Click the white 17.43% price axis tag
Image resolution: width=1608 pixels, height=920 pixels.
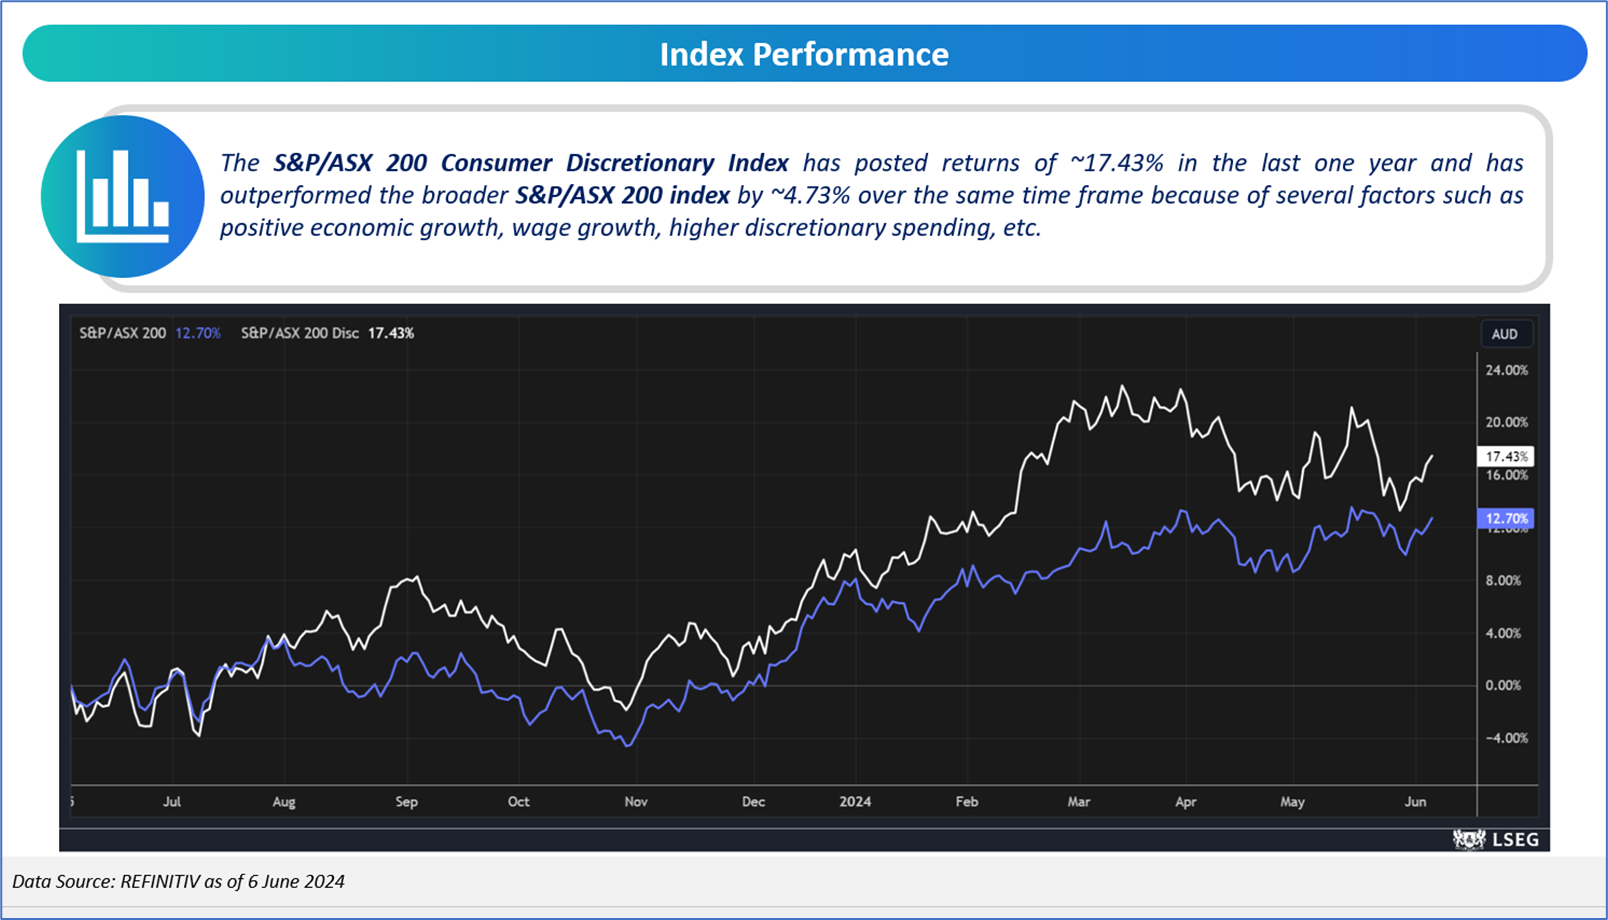click(1506, 456)
